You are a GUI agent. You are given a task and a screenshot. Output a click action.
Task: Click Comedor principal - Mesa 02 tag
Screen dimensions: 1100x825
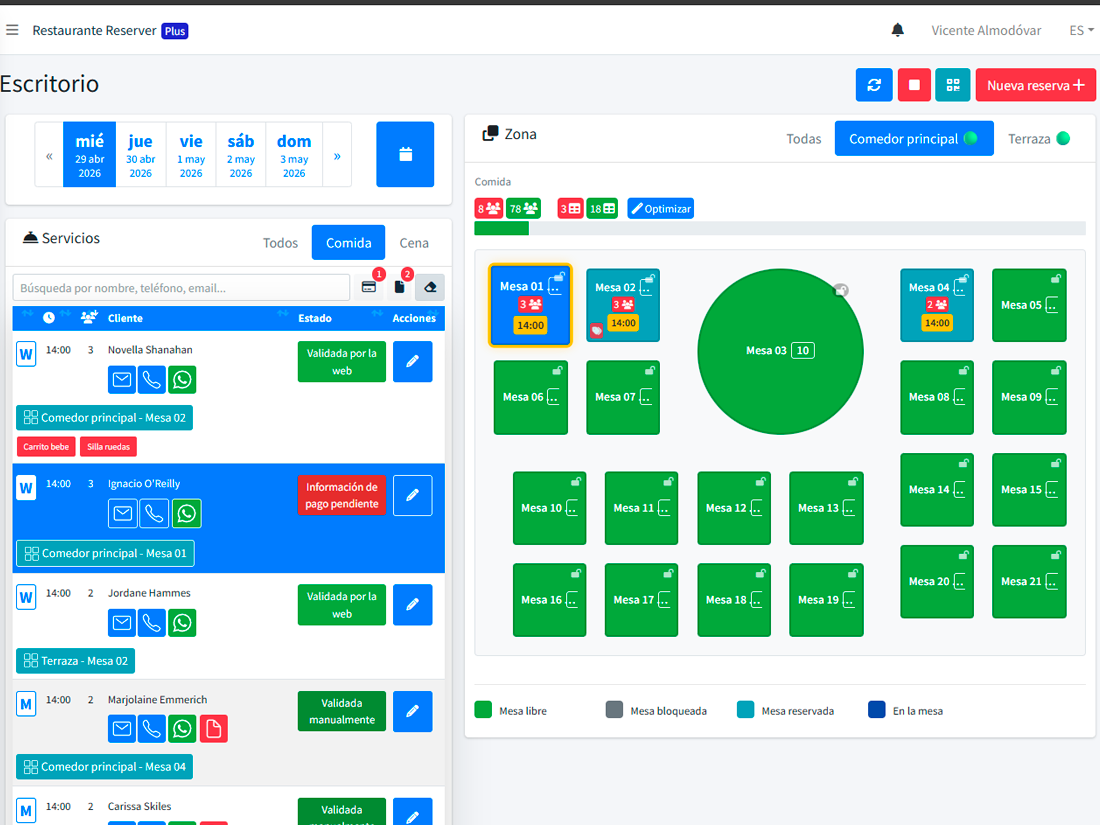click(105, 417)
